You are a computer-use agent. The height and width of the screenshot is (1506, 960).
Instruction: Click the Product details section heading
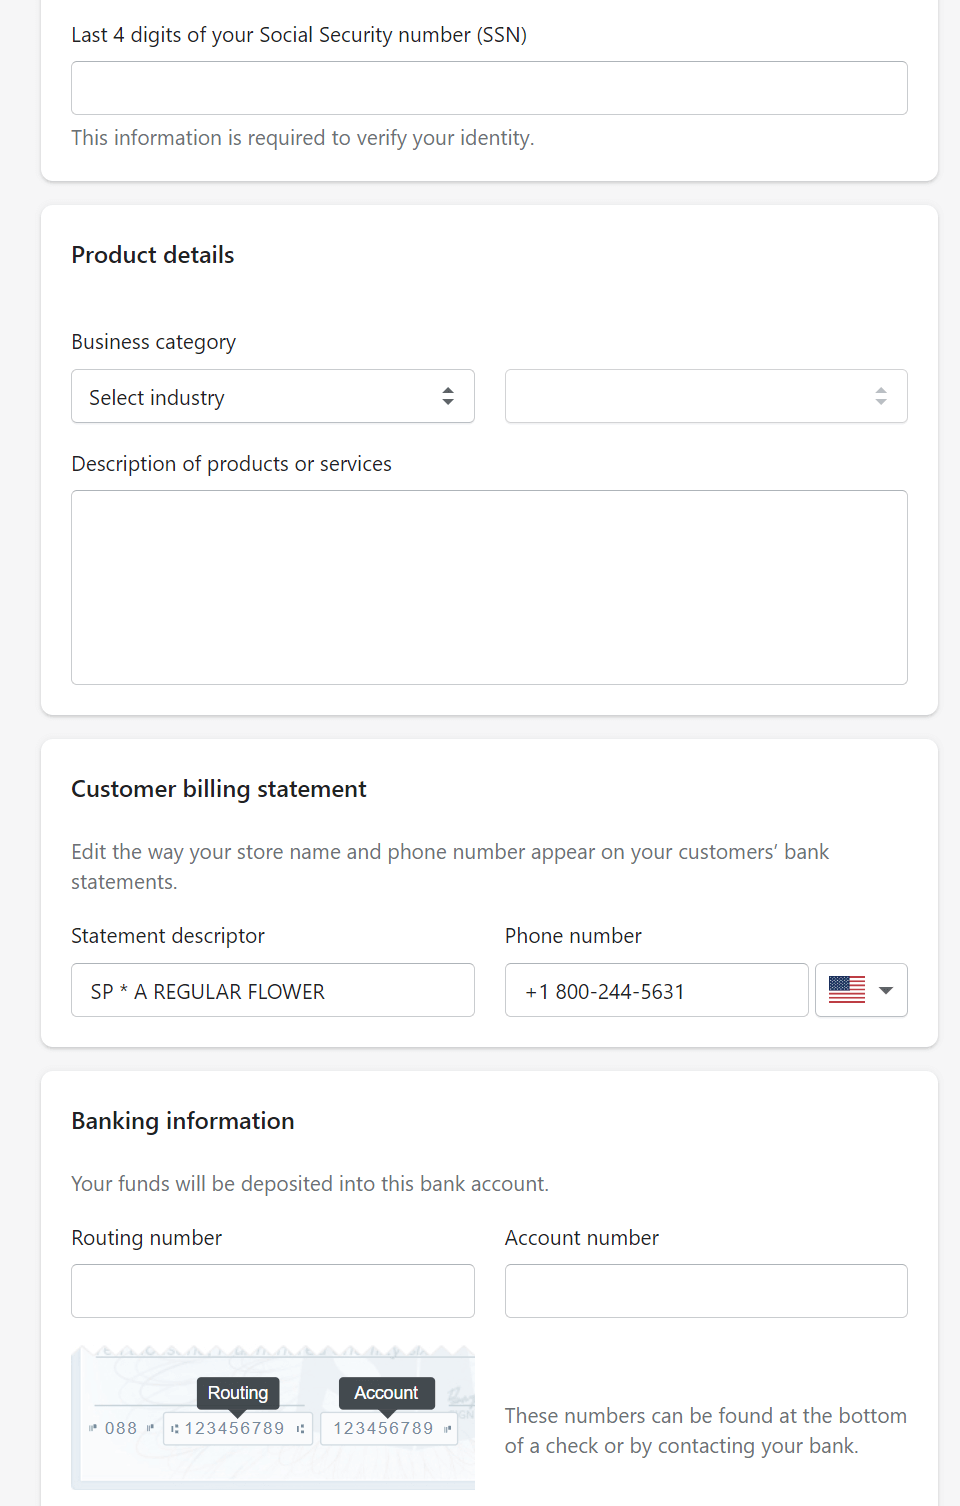[x=152, y=255]
